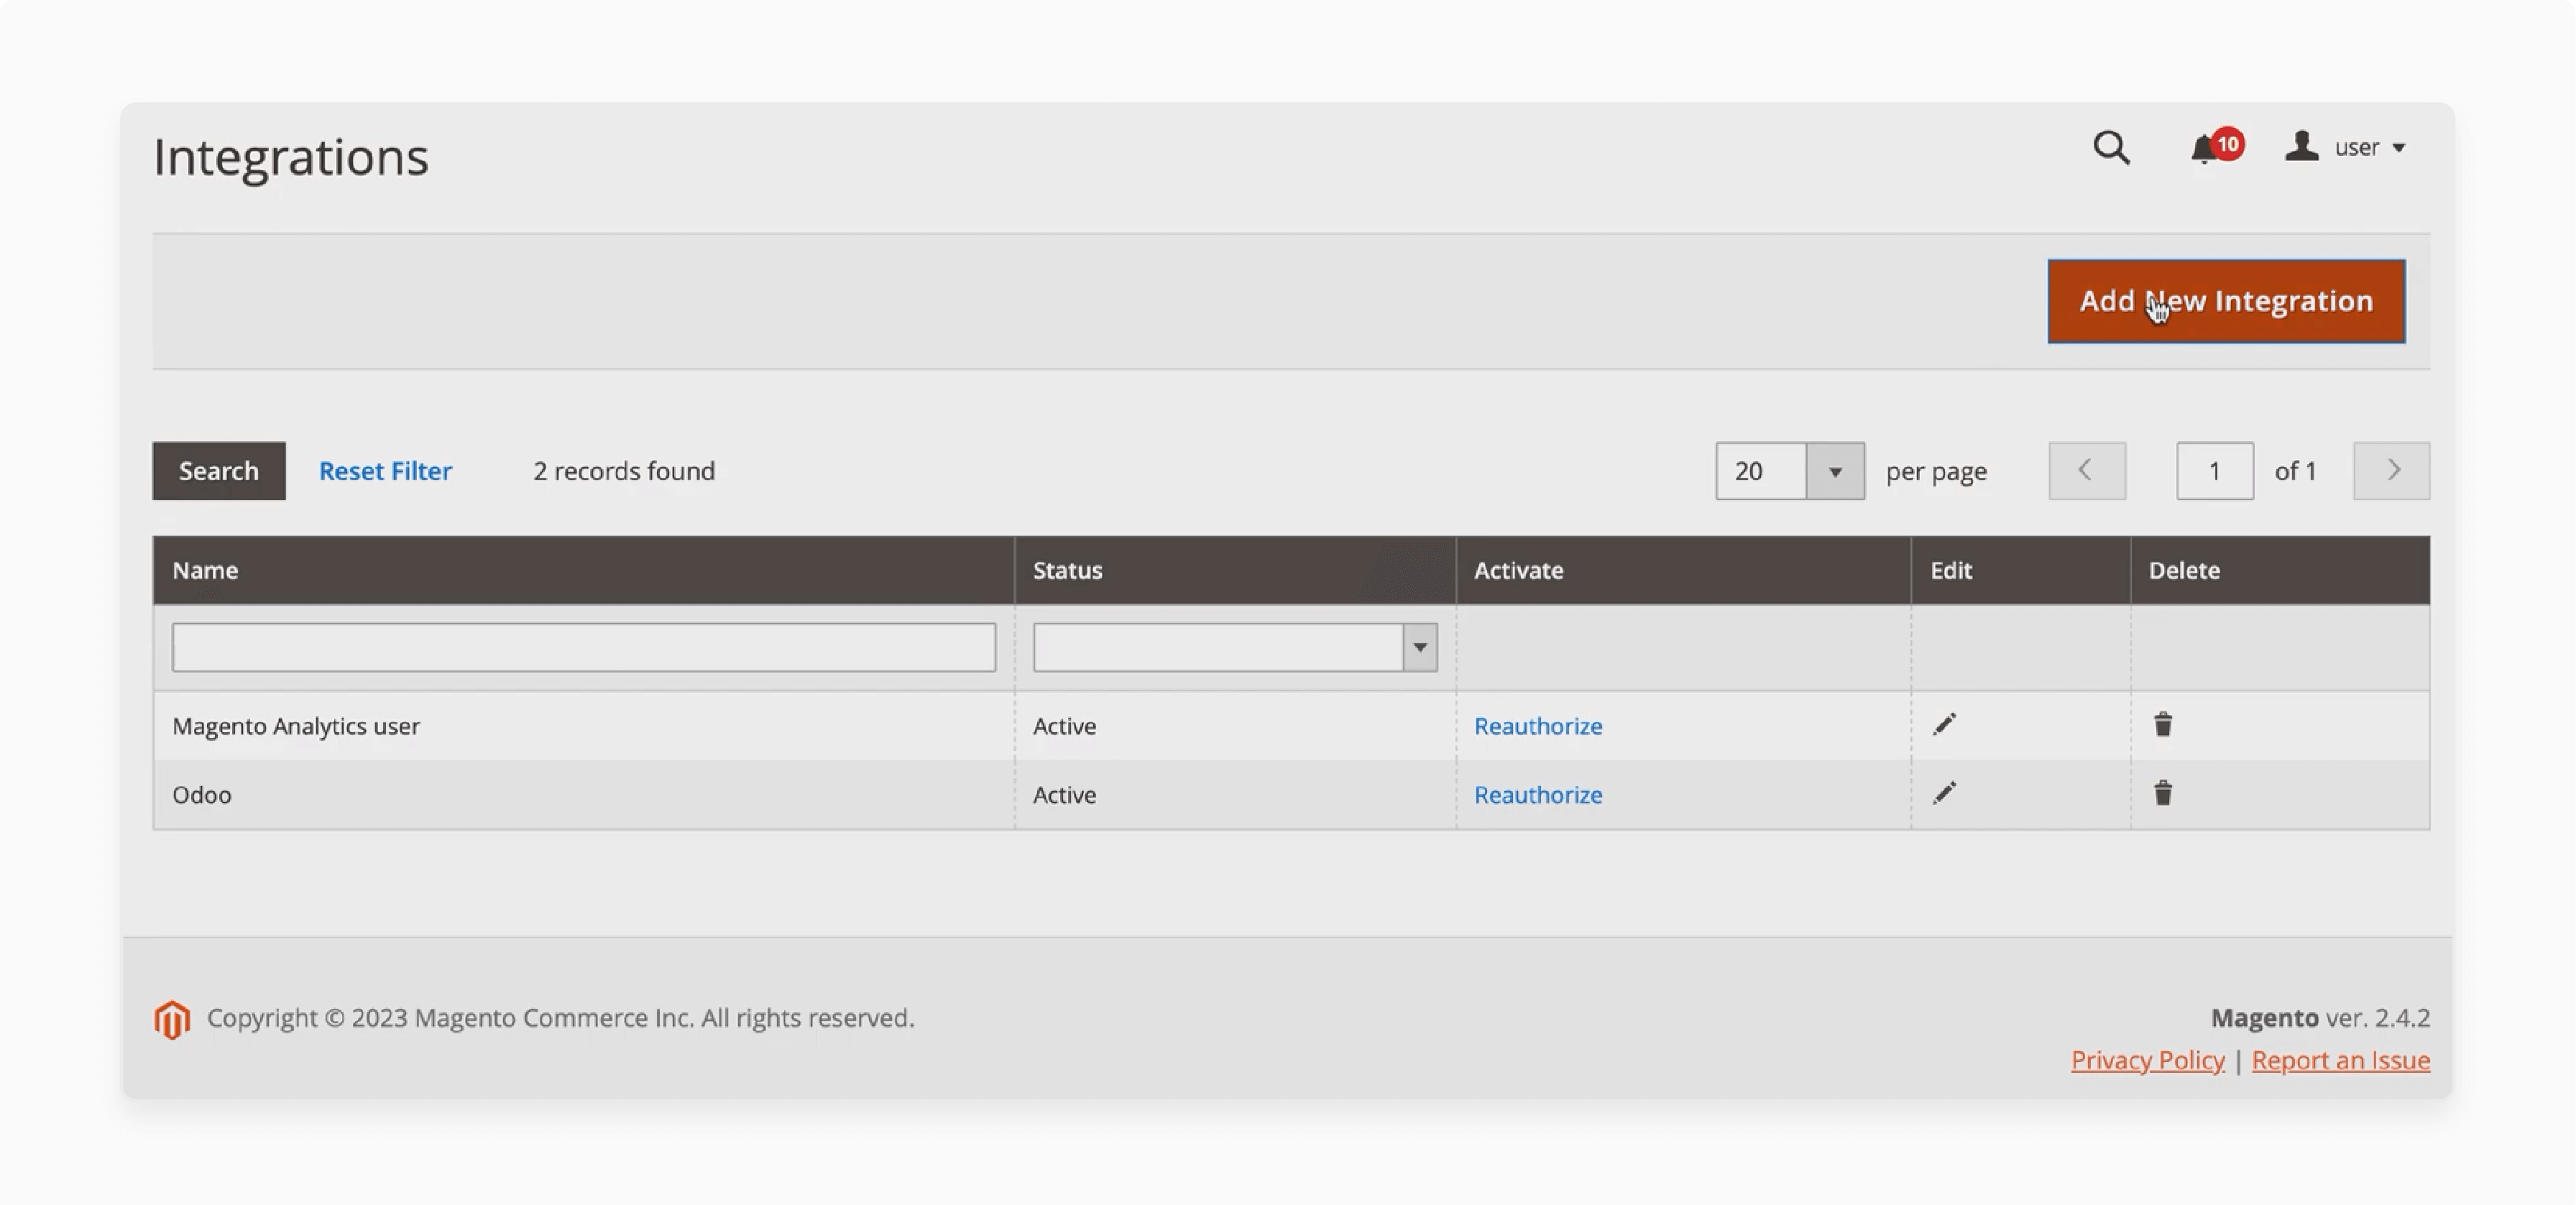Click the Reauthorize link for Odoo
2576x1205 pixels.
click(1537, 793)
